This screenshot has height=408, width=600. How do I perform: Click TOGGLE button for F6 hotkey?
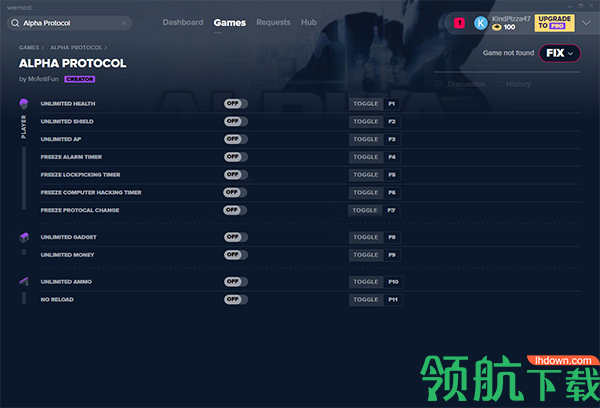(366, 193)
